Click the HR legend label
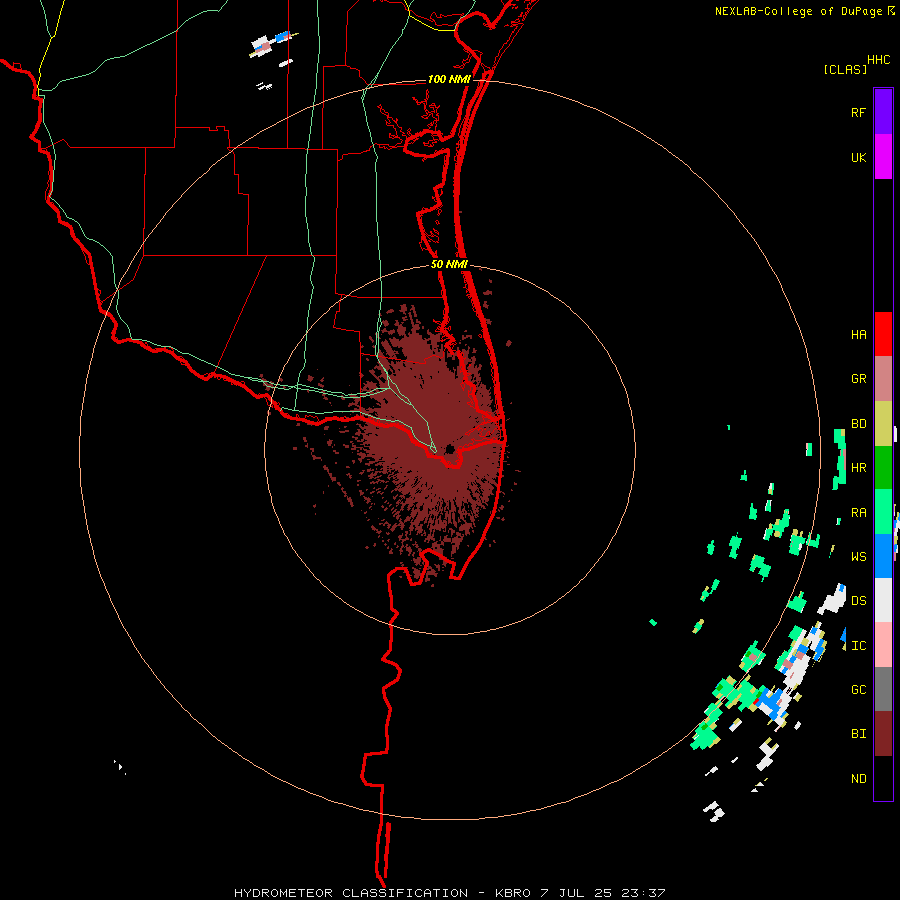 click(x=858, y=468)
